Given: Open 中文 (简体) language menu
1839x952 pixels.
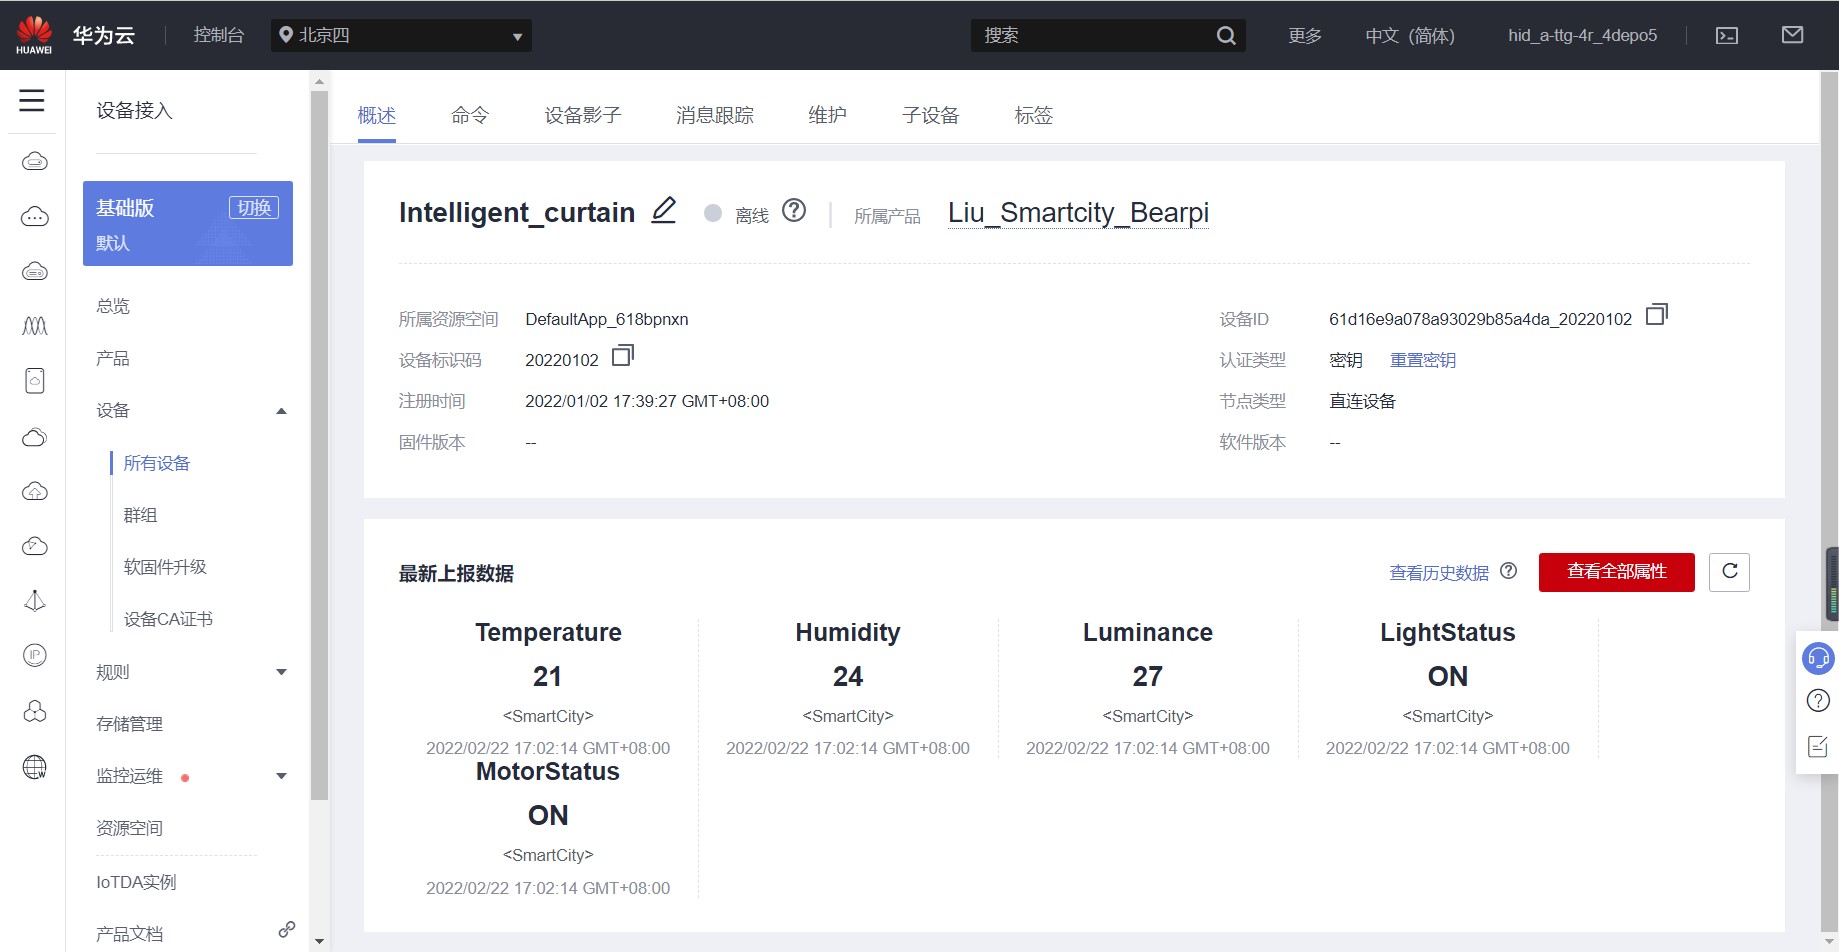Looking at the screenshot, I should click(x=1410, y=36).
